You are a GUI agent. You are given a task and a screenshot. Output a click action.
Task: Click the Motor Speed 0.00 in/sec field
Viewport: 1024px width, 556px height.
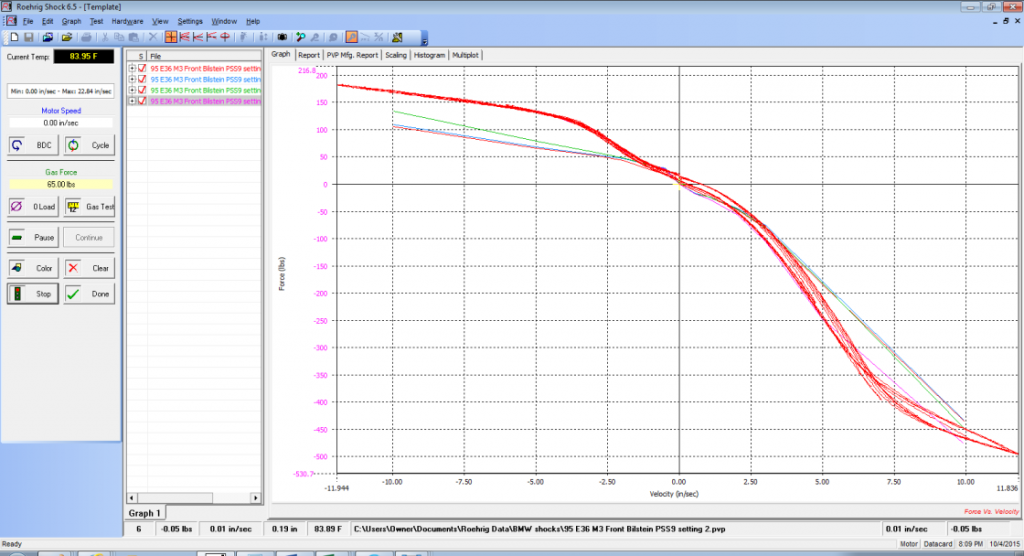pyautogui.click(x=61, y=123)
